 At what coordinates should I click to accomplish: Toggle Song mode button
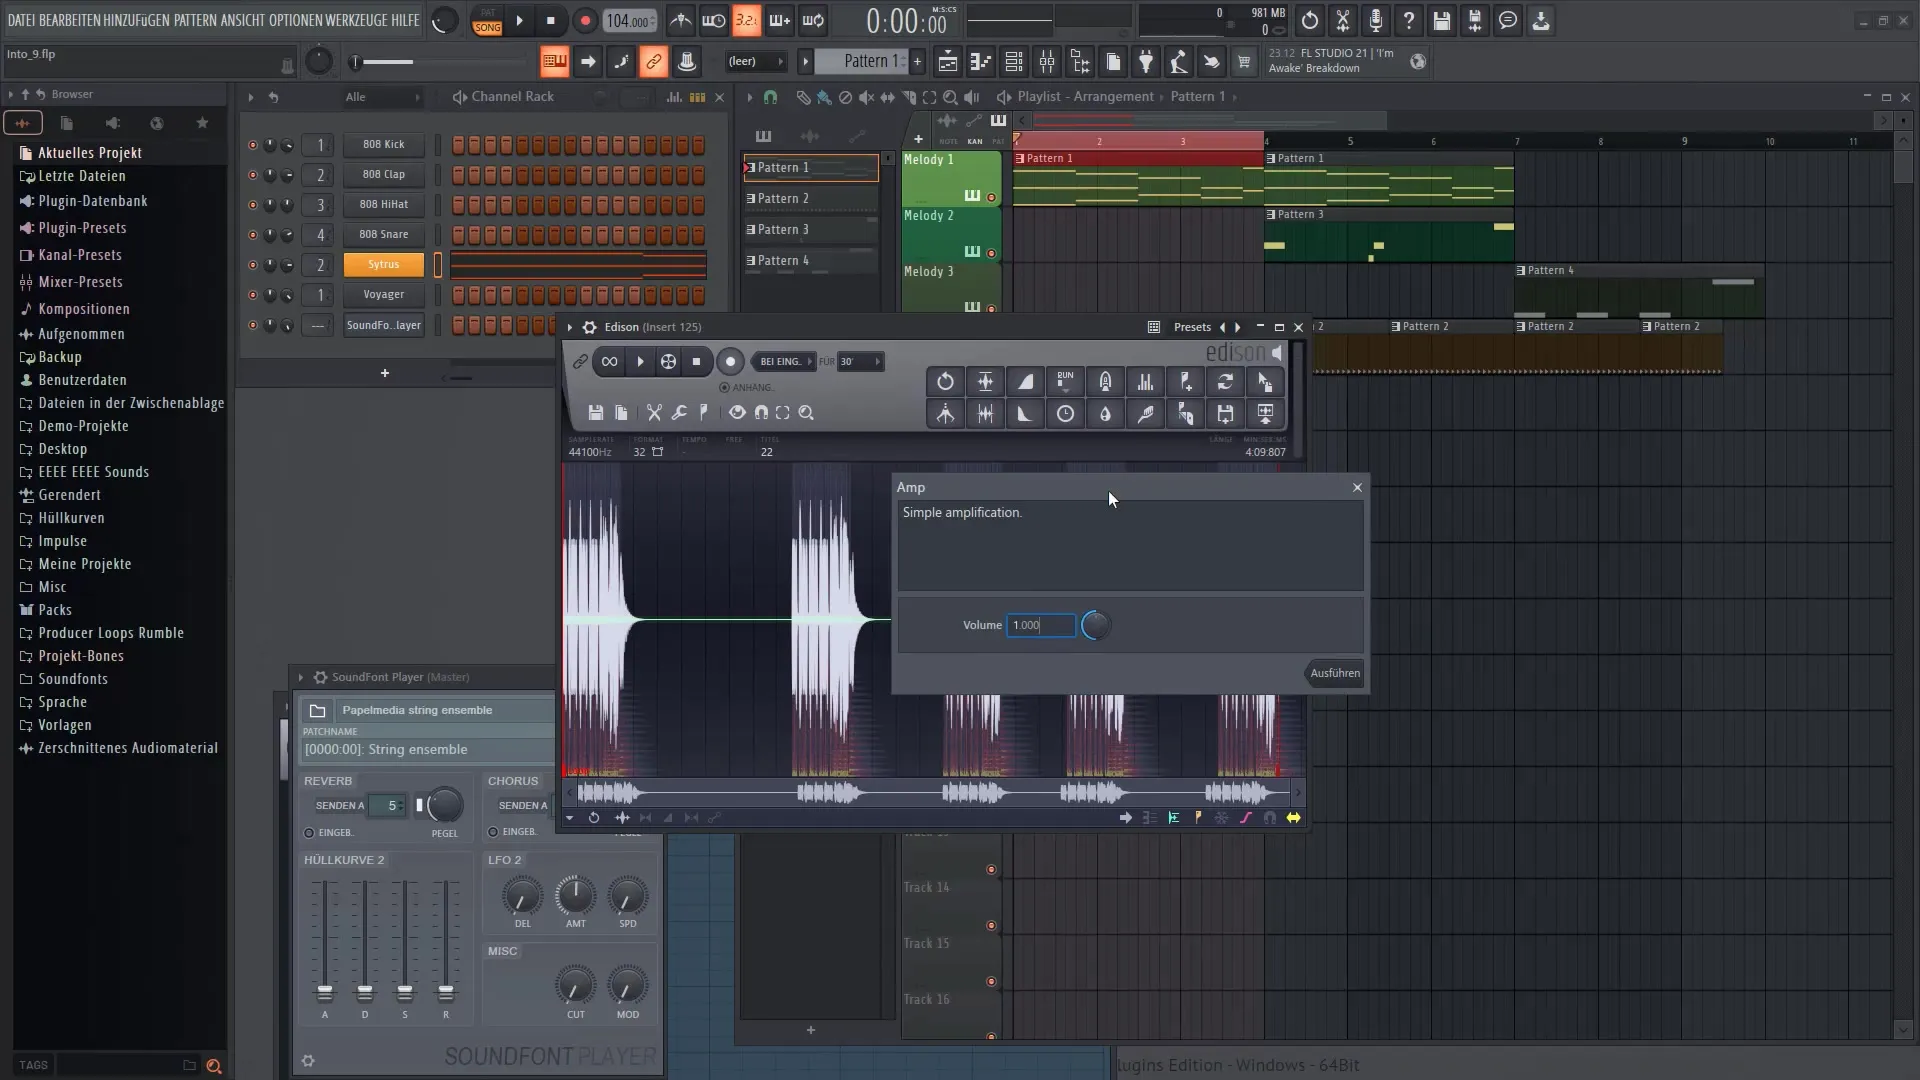(x=488, y=28)
